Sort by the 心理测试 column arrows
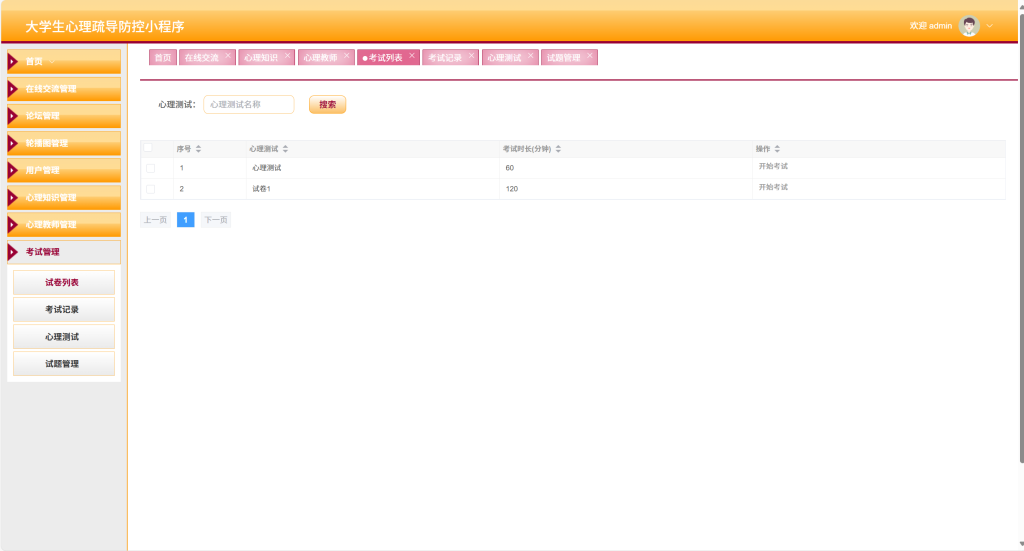 285,149
